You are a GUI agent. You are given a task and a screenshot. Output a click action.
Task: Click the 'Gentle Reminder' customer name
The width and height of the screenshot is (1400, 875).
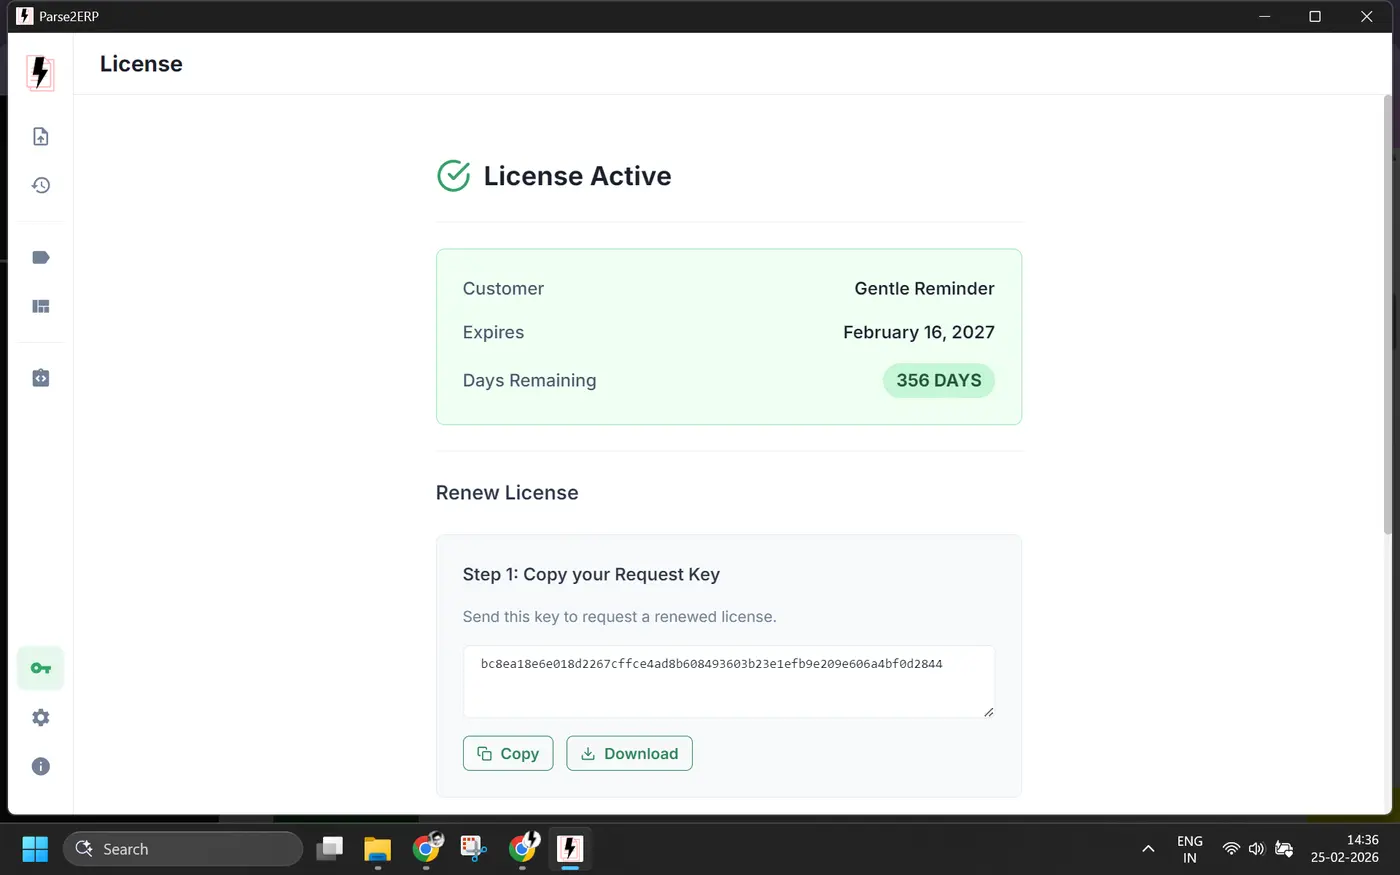(925, 289)
